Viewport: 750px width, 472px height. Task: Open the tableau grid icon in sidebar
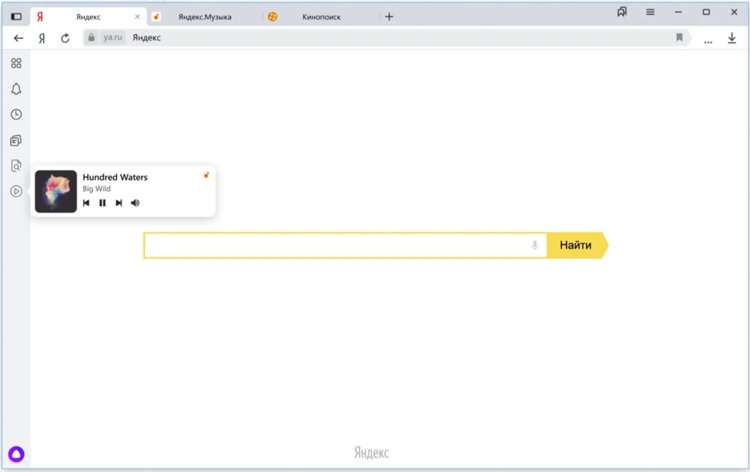(x=16, y=63)
